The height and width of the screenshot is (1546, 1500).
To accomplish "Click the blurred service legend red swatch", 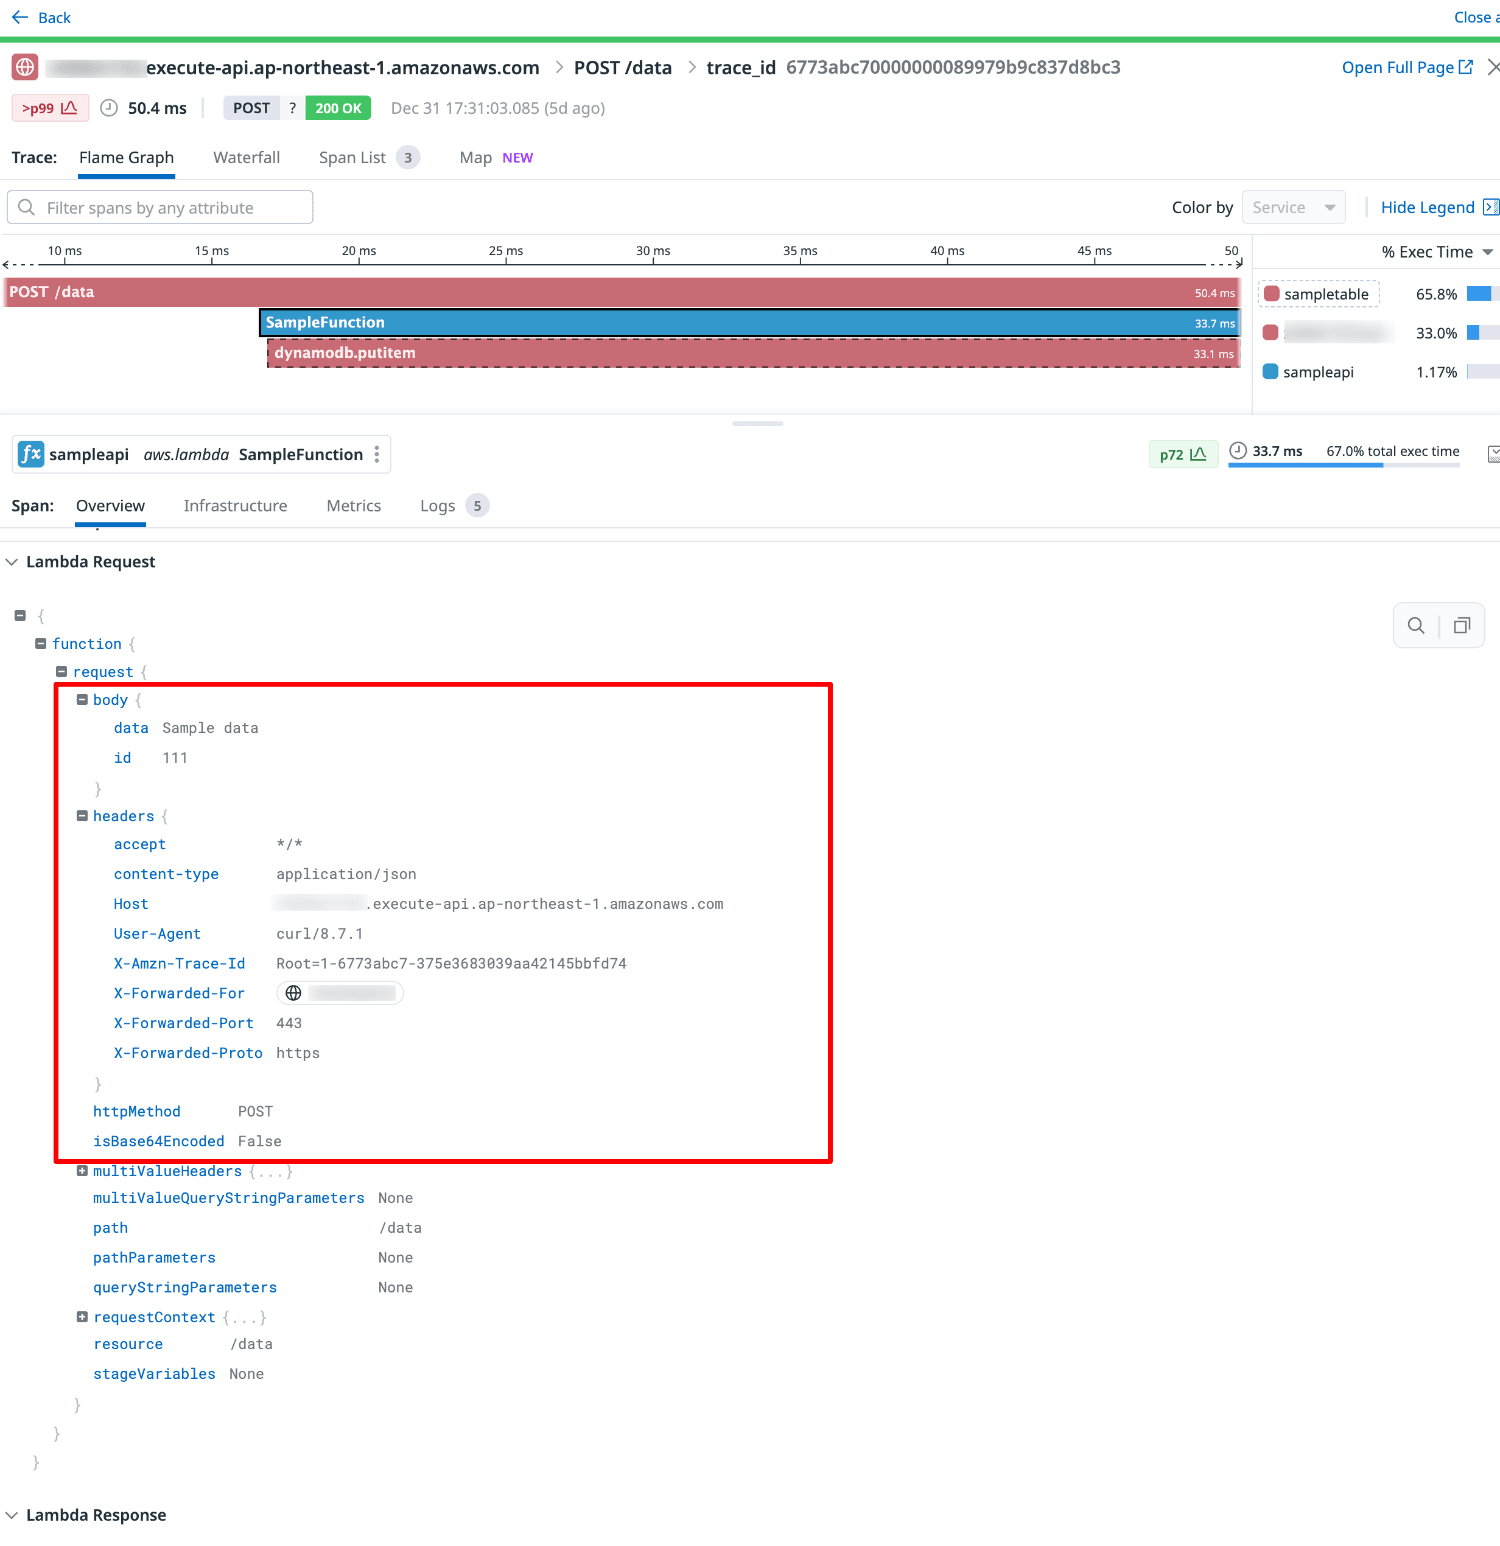I will pos(1270,332).
